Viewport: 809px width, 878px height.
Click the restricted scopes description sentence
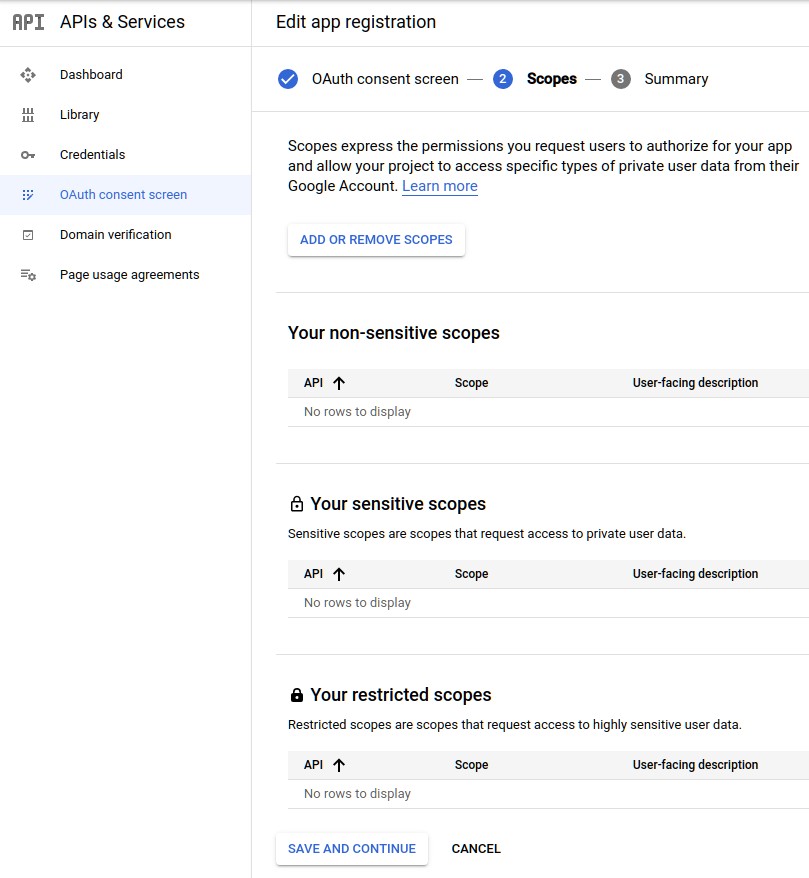pos(515,725)
